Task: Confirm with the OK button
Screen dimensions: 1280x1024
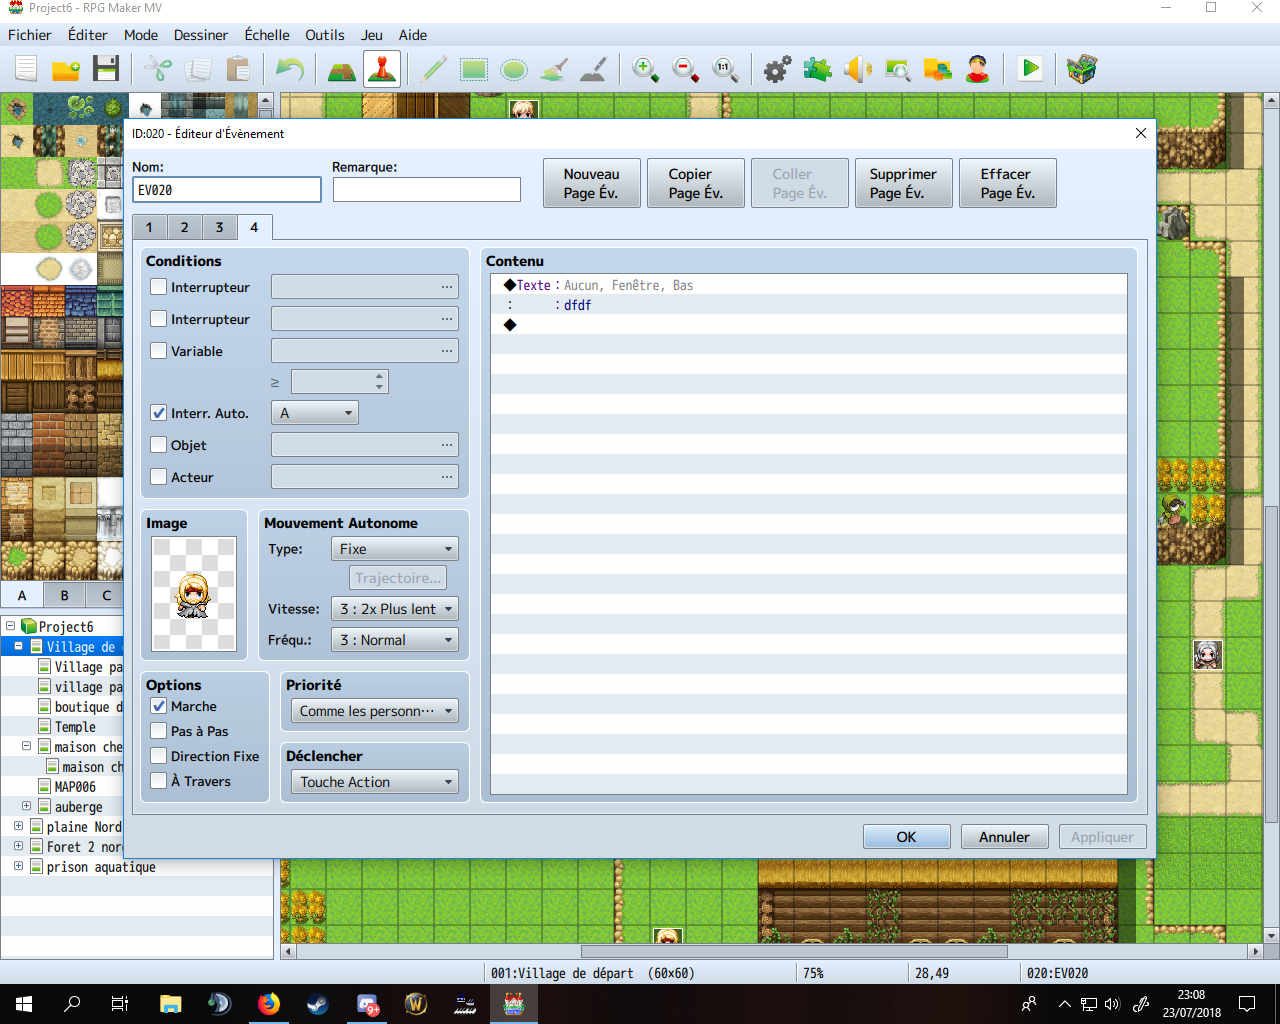Action: [907, 837]
